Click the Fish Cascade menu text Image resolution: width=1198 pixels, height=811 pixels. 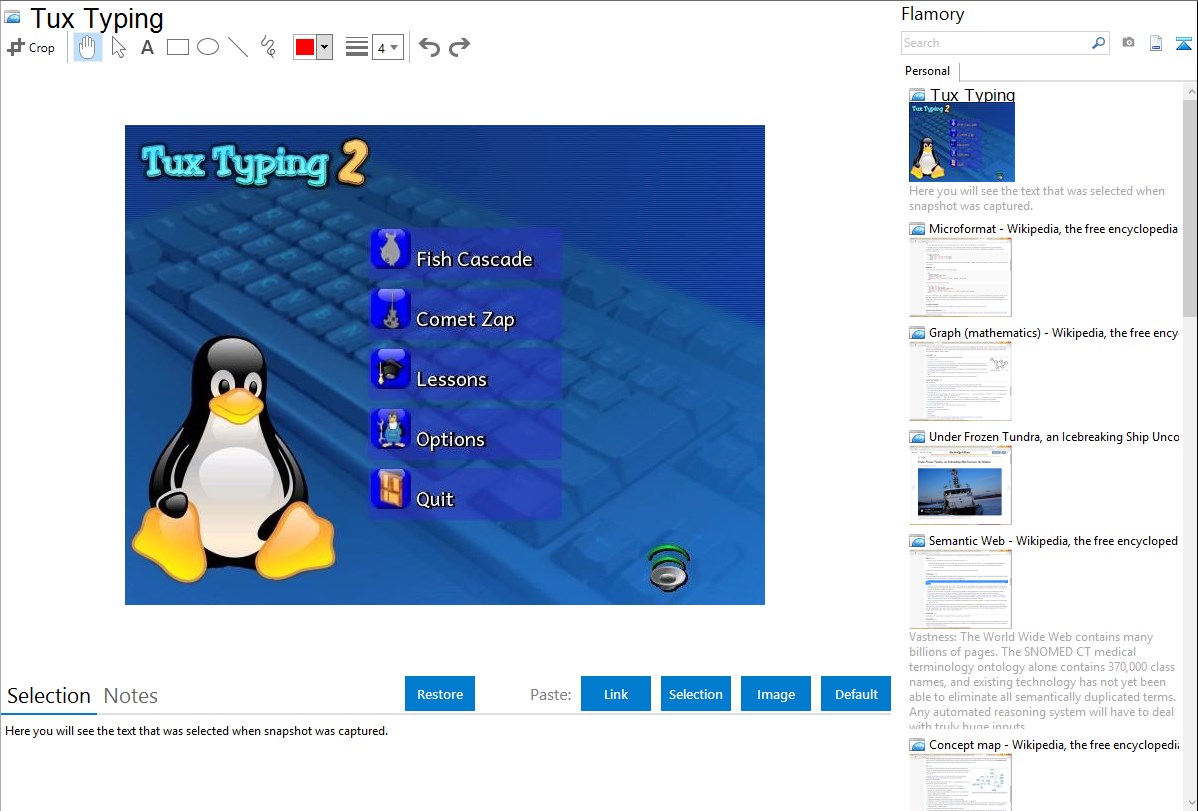(x=474, y=259)
